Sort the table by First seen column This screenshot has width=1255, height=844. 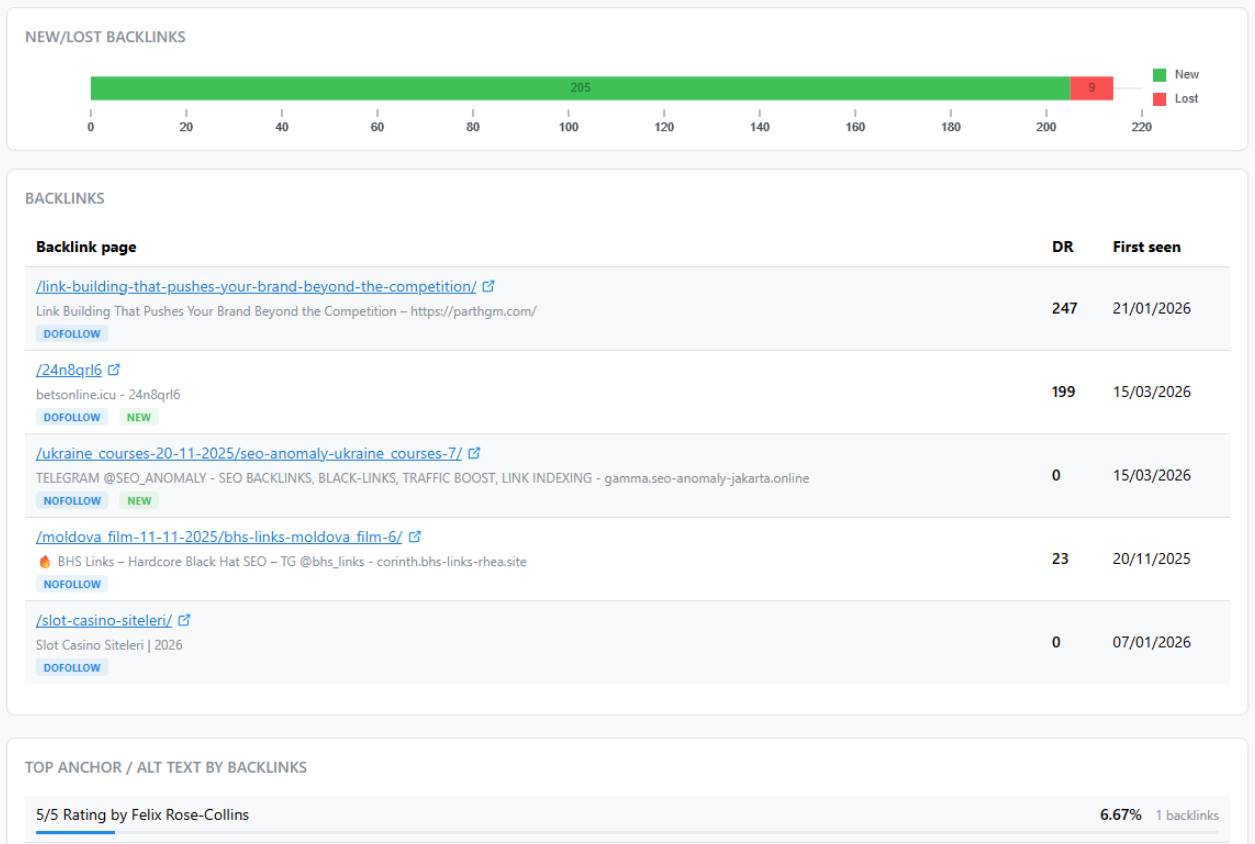coord(1145,246)
